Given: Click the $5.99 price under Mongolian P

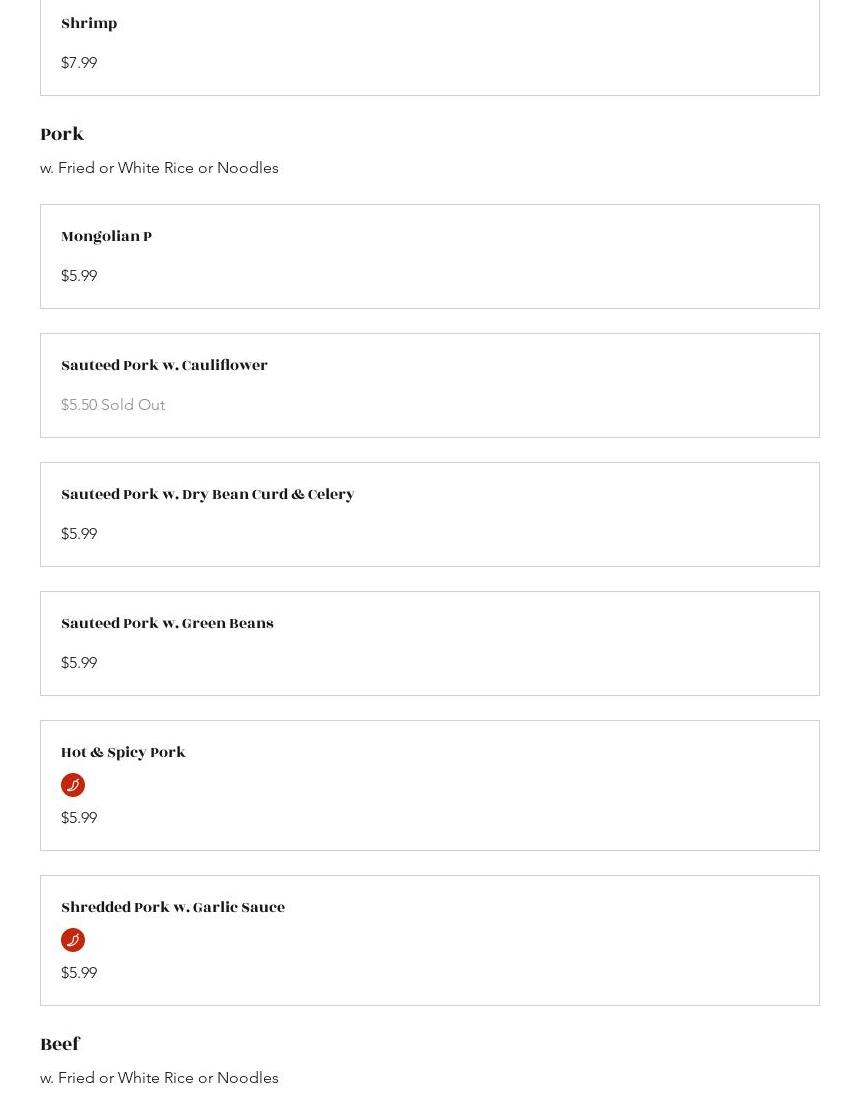Looking at the screenshot, I should 79,276.
